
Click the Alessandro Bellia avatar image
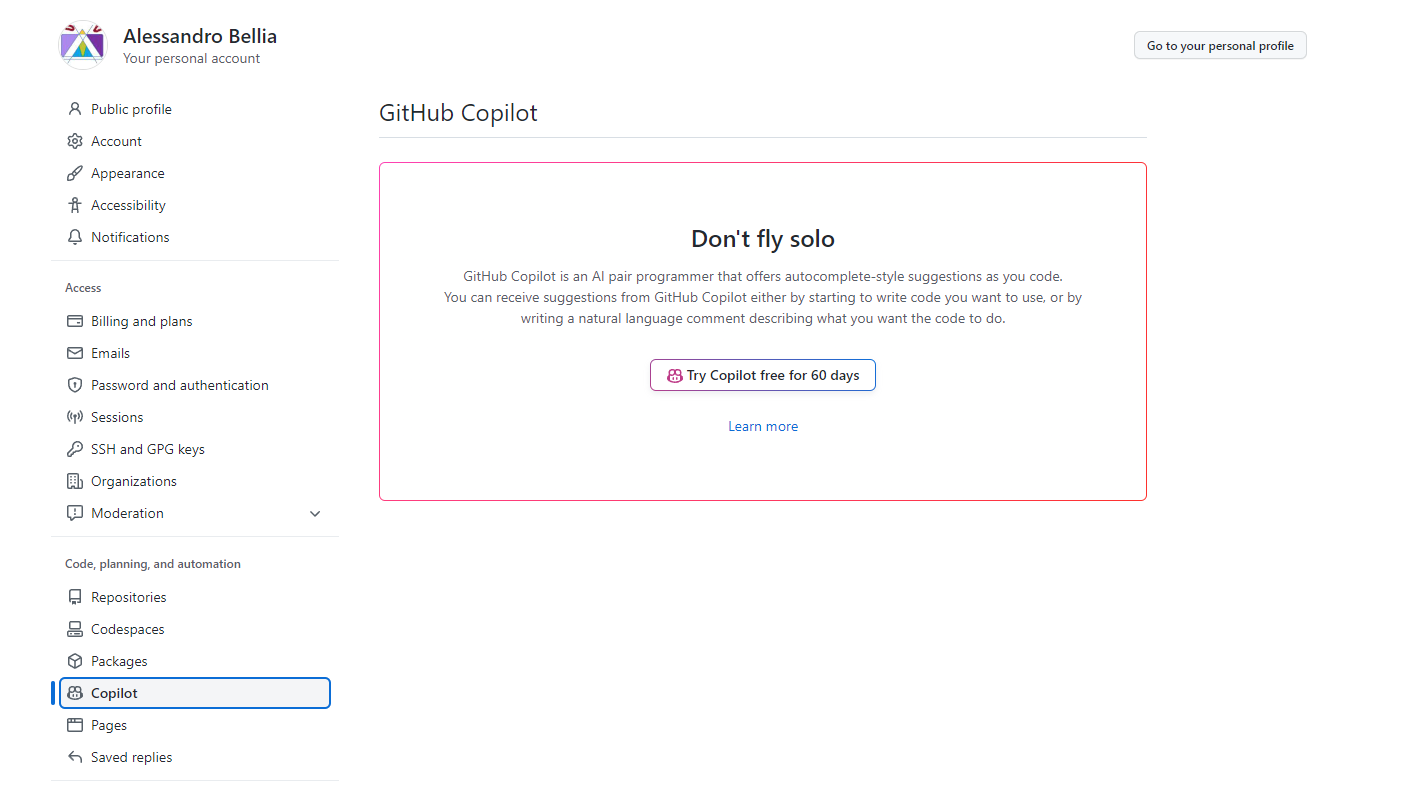pyautogui.click(x=82, y=44)
